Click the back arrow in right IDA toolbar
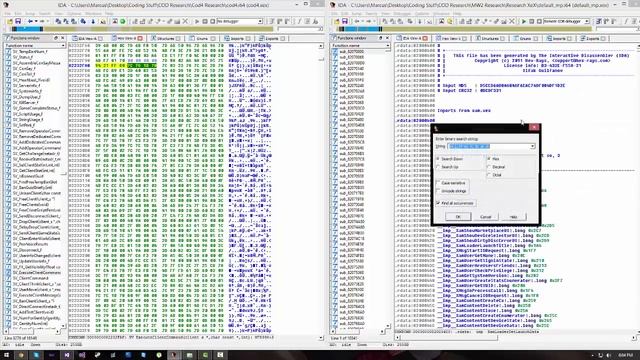The width and height of the screenshot is (640, 360). 357,21
